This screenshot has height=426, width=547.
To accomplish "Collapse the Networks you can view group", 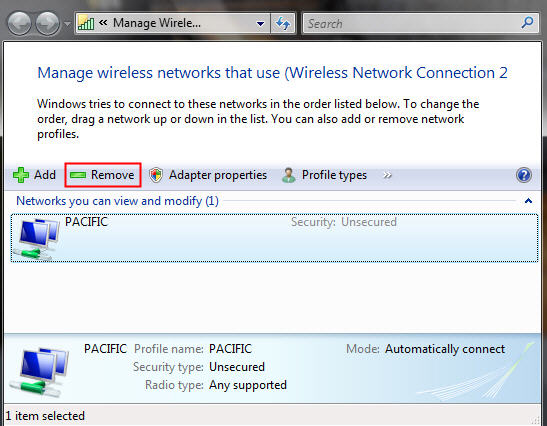I will click(528, 201).
